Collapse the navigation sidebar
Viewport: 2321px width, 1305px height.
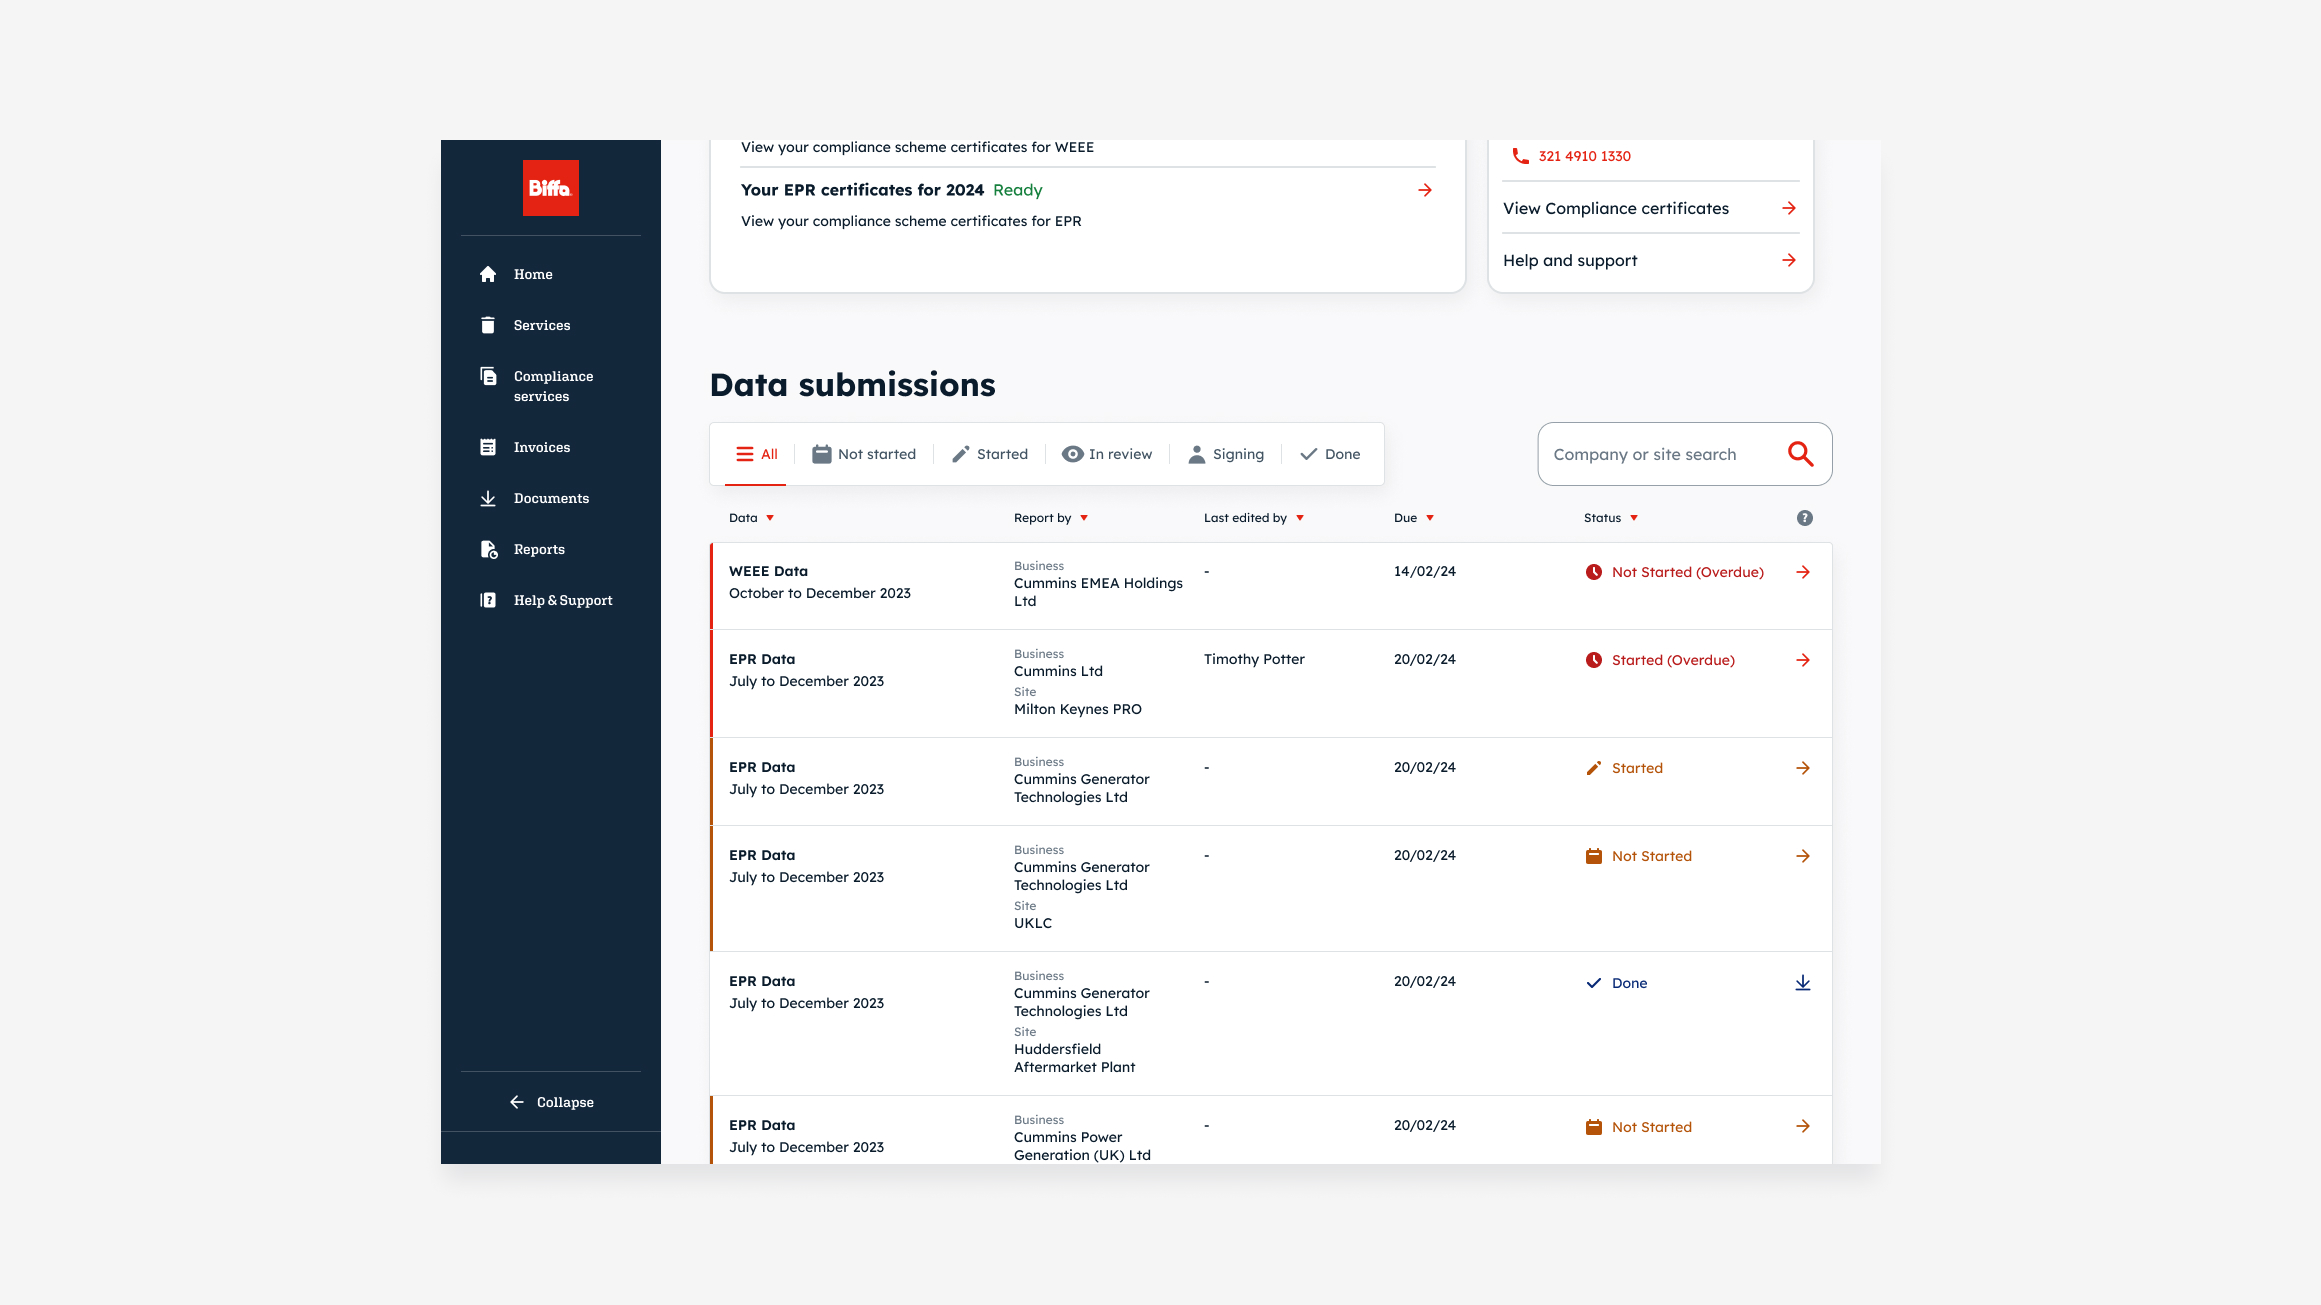[549, 1102]
